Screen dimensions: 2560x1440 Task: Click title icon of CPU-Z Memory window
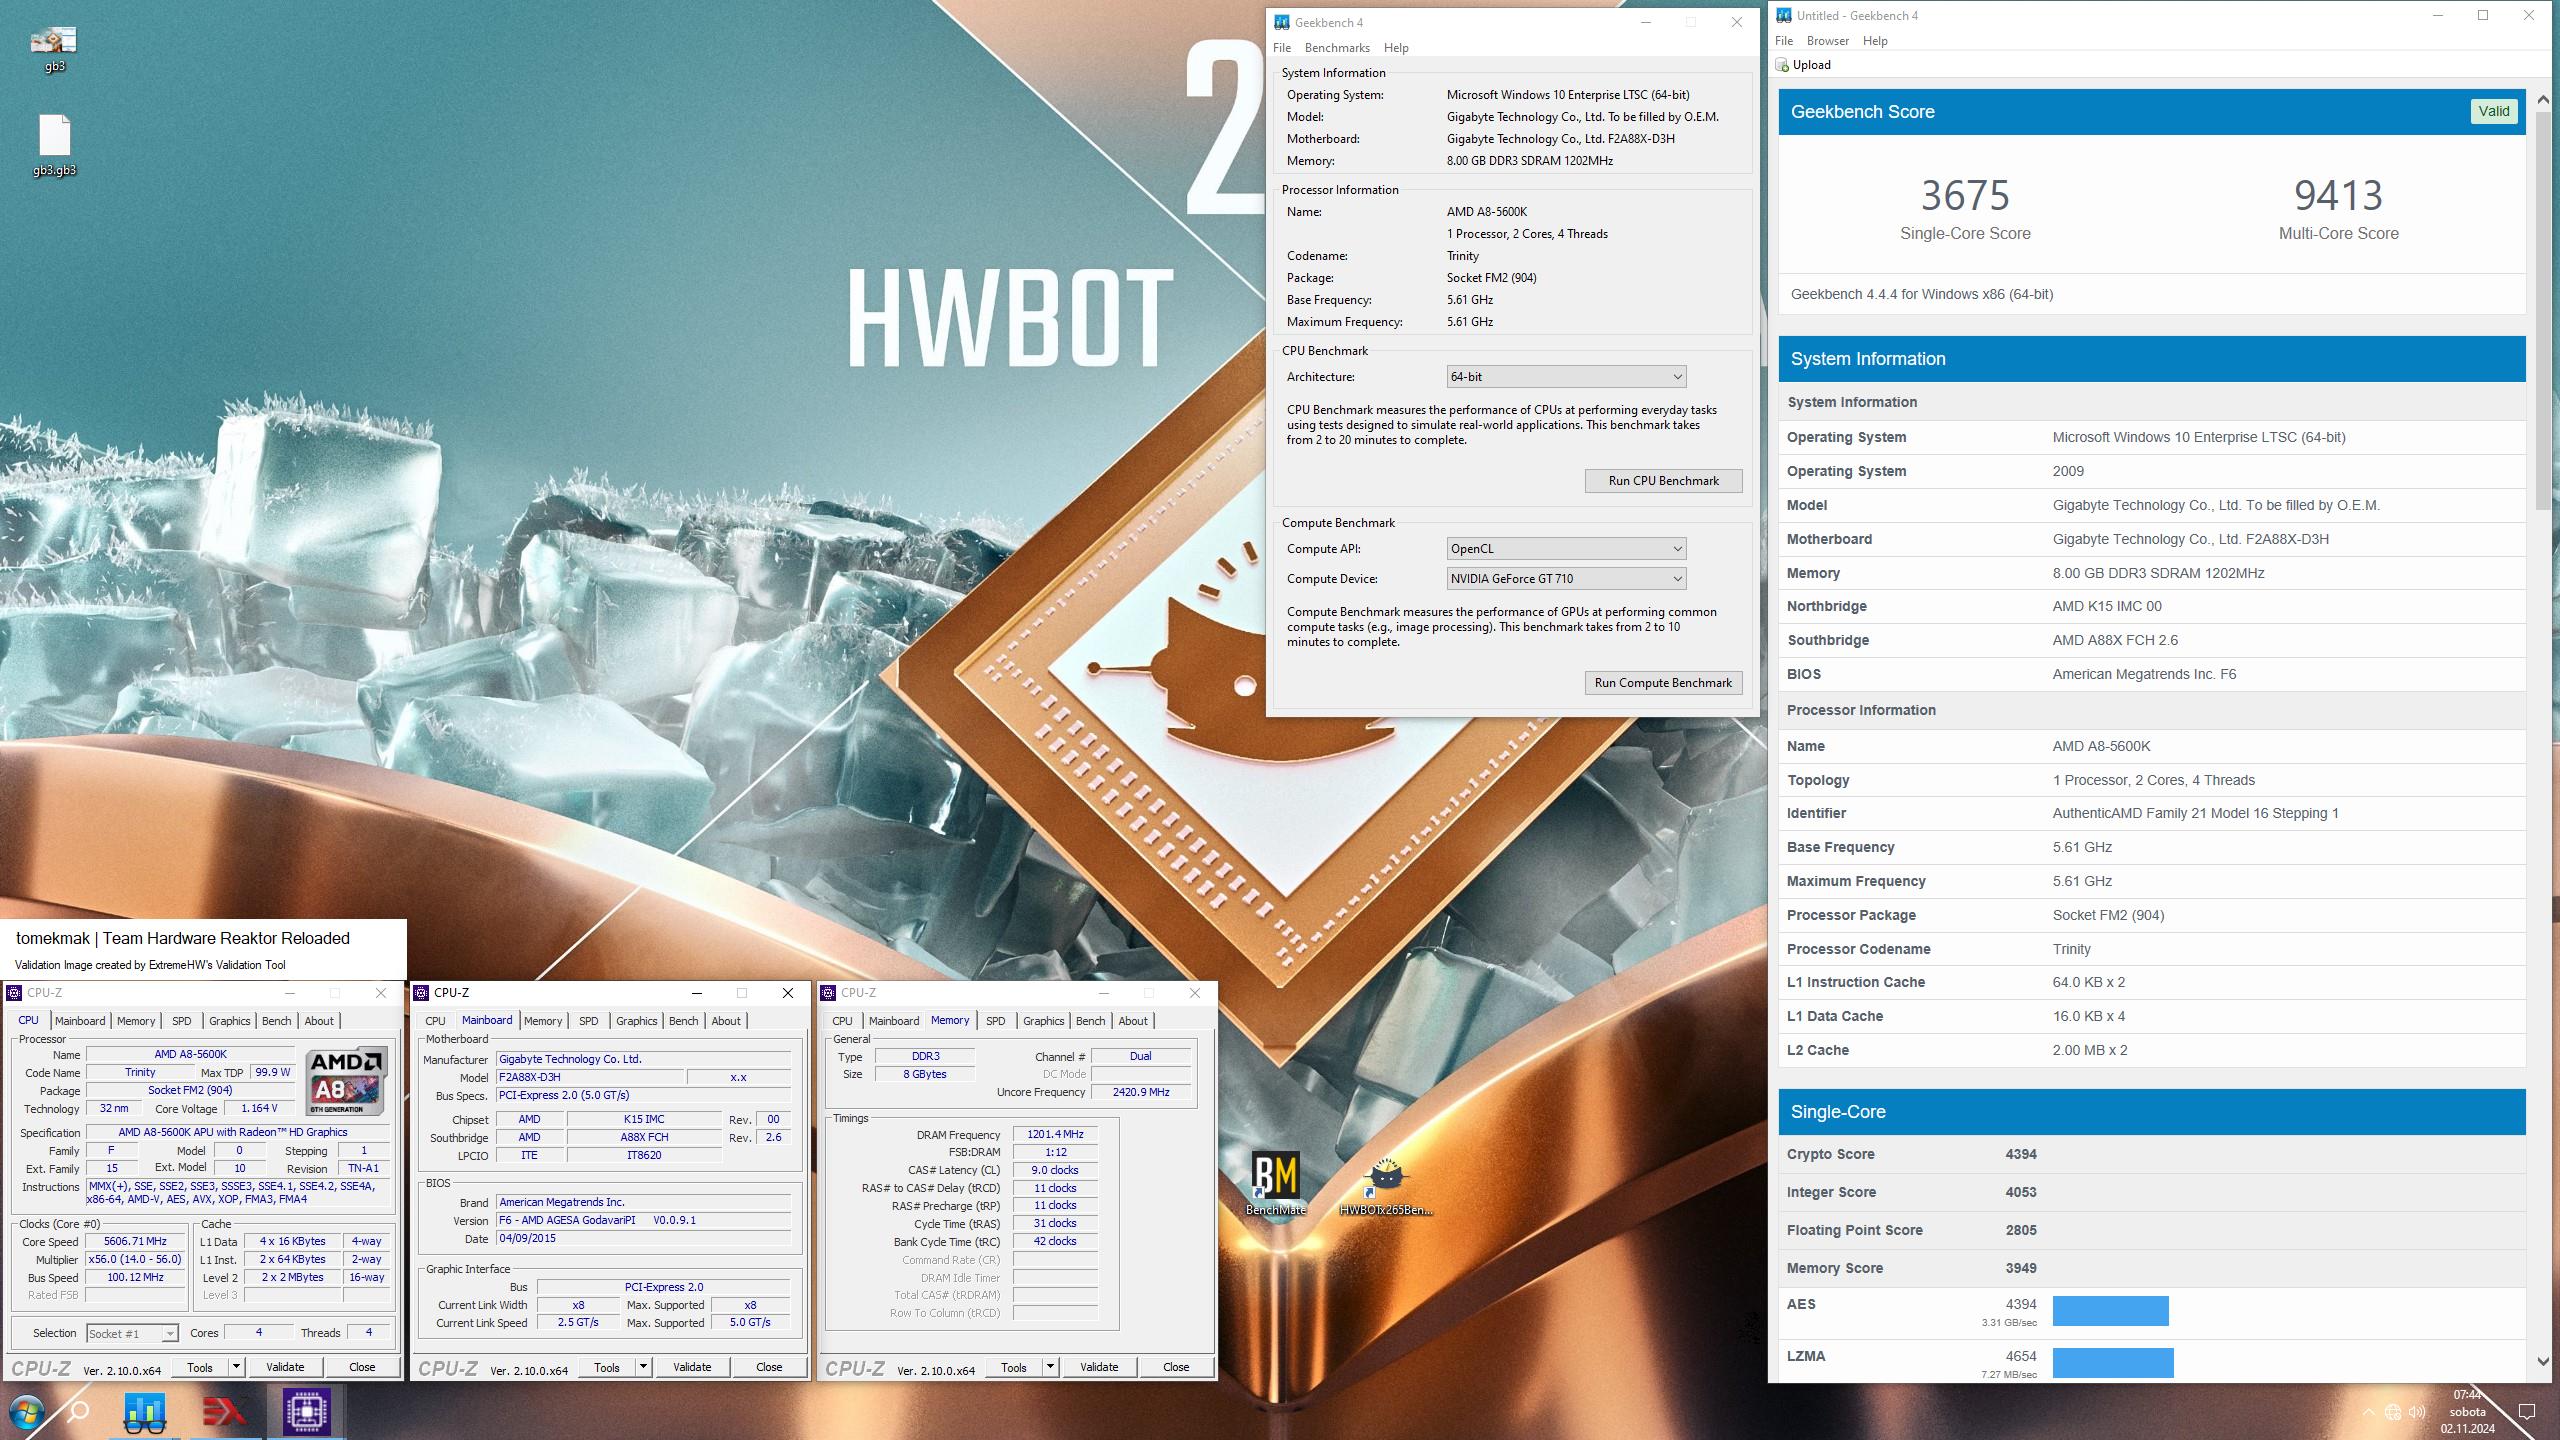(x=828, y=993)
